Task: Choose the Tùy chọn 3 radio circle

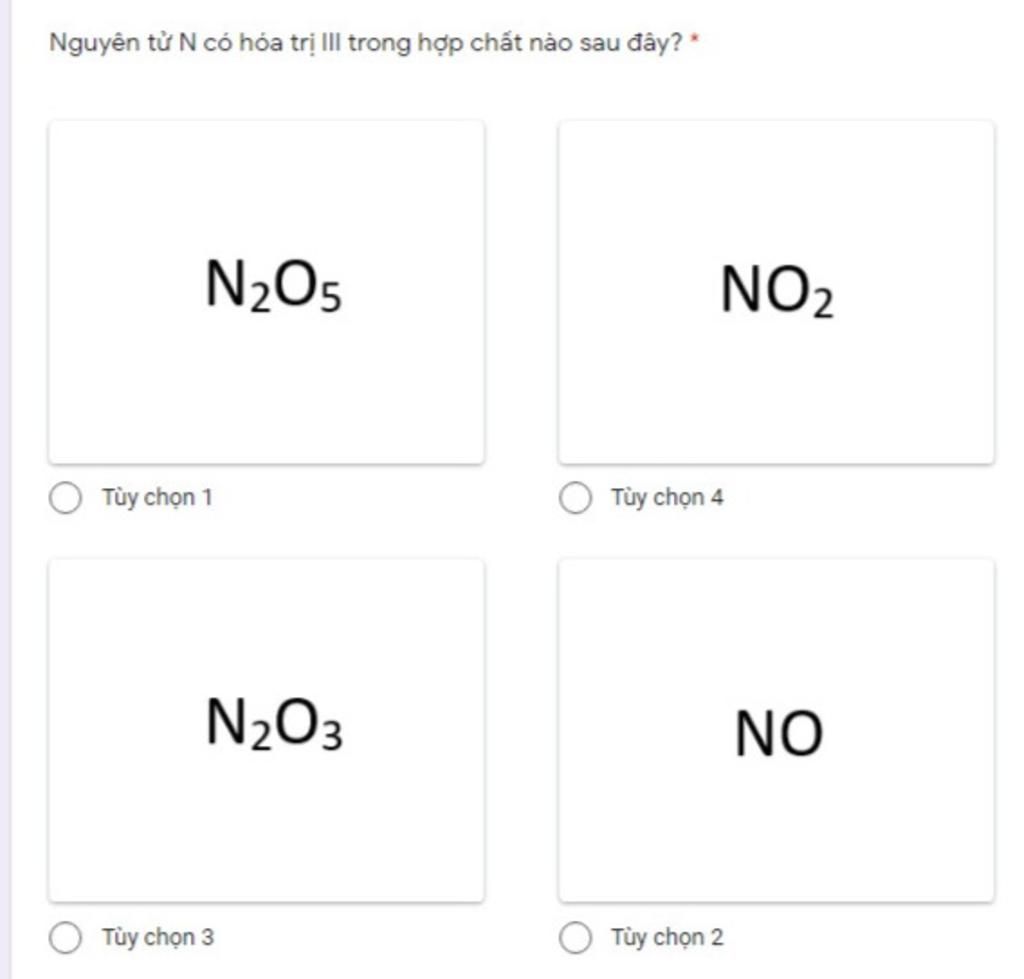Action: [x=65, y=937]
